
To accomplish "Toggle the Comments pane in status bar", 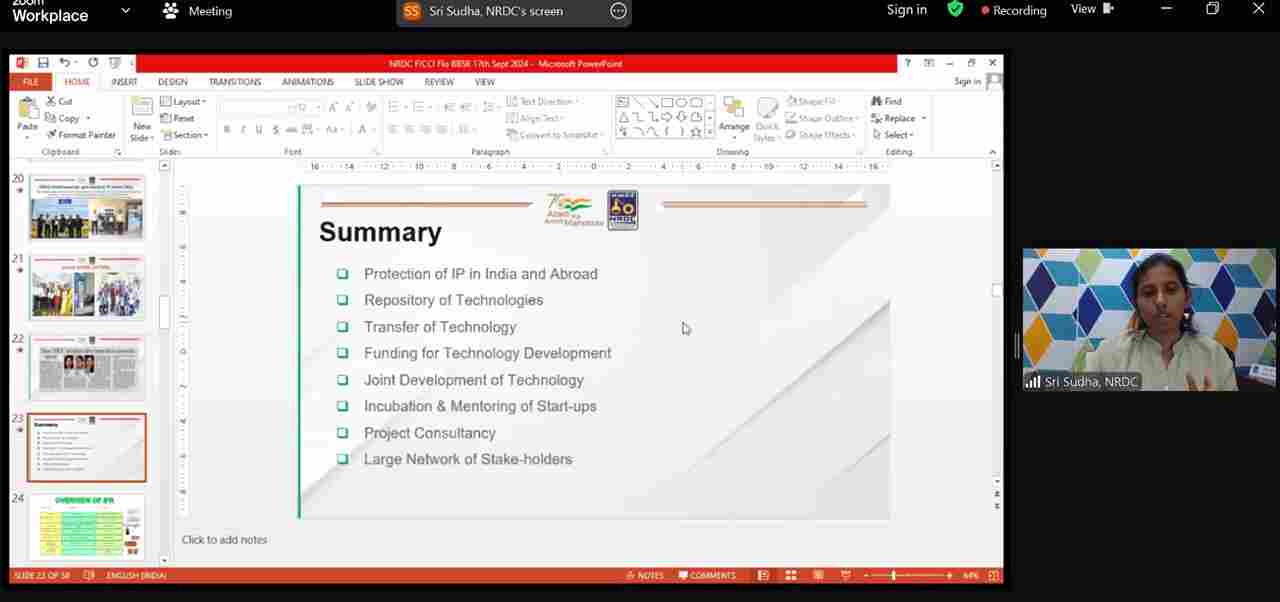I will pyautogui.click(x=707, y=576).
